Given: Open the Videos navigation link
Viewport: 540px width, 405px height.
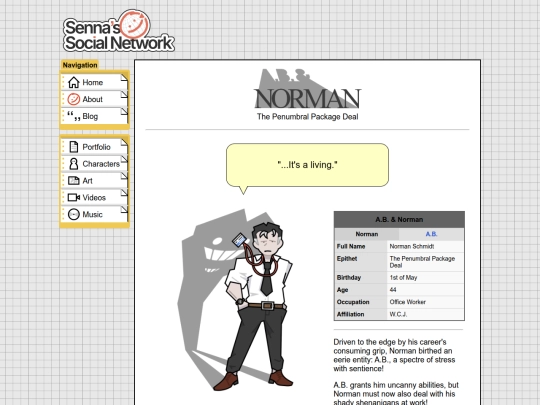Looking at the screenshot, I should (94, 197).
